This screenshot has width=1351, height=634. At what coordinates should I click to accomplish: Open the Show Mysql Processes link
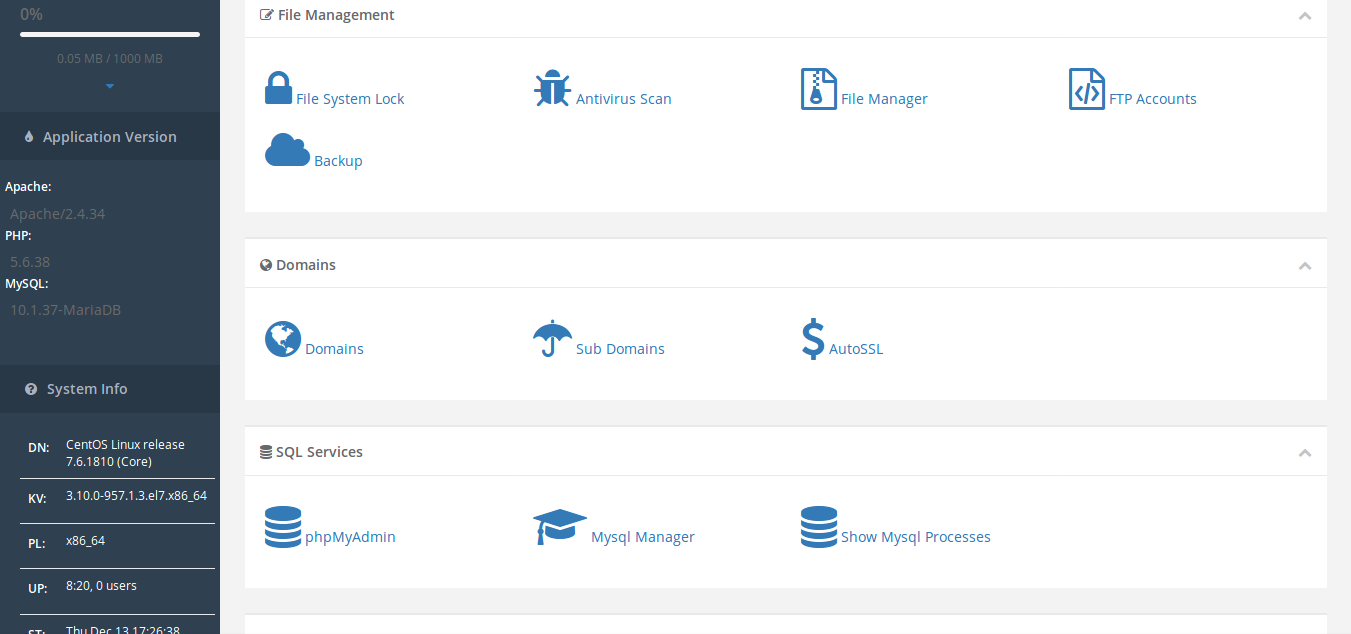915,537
